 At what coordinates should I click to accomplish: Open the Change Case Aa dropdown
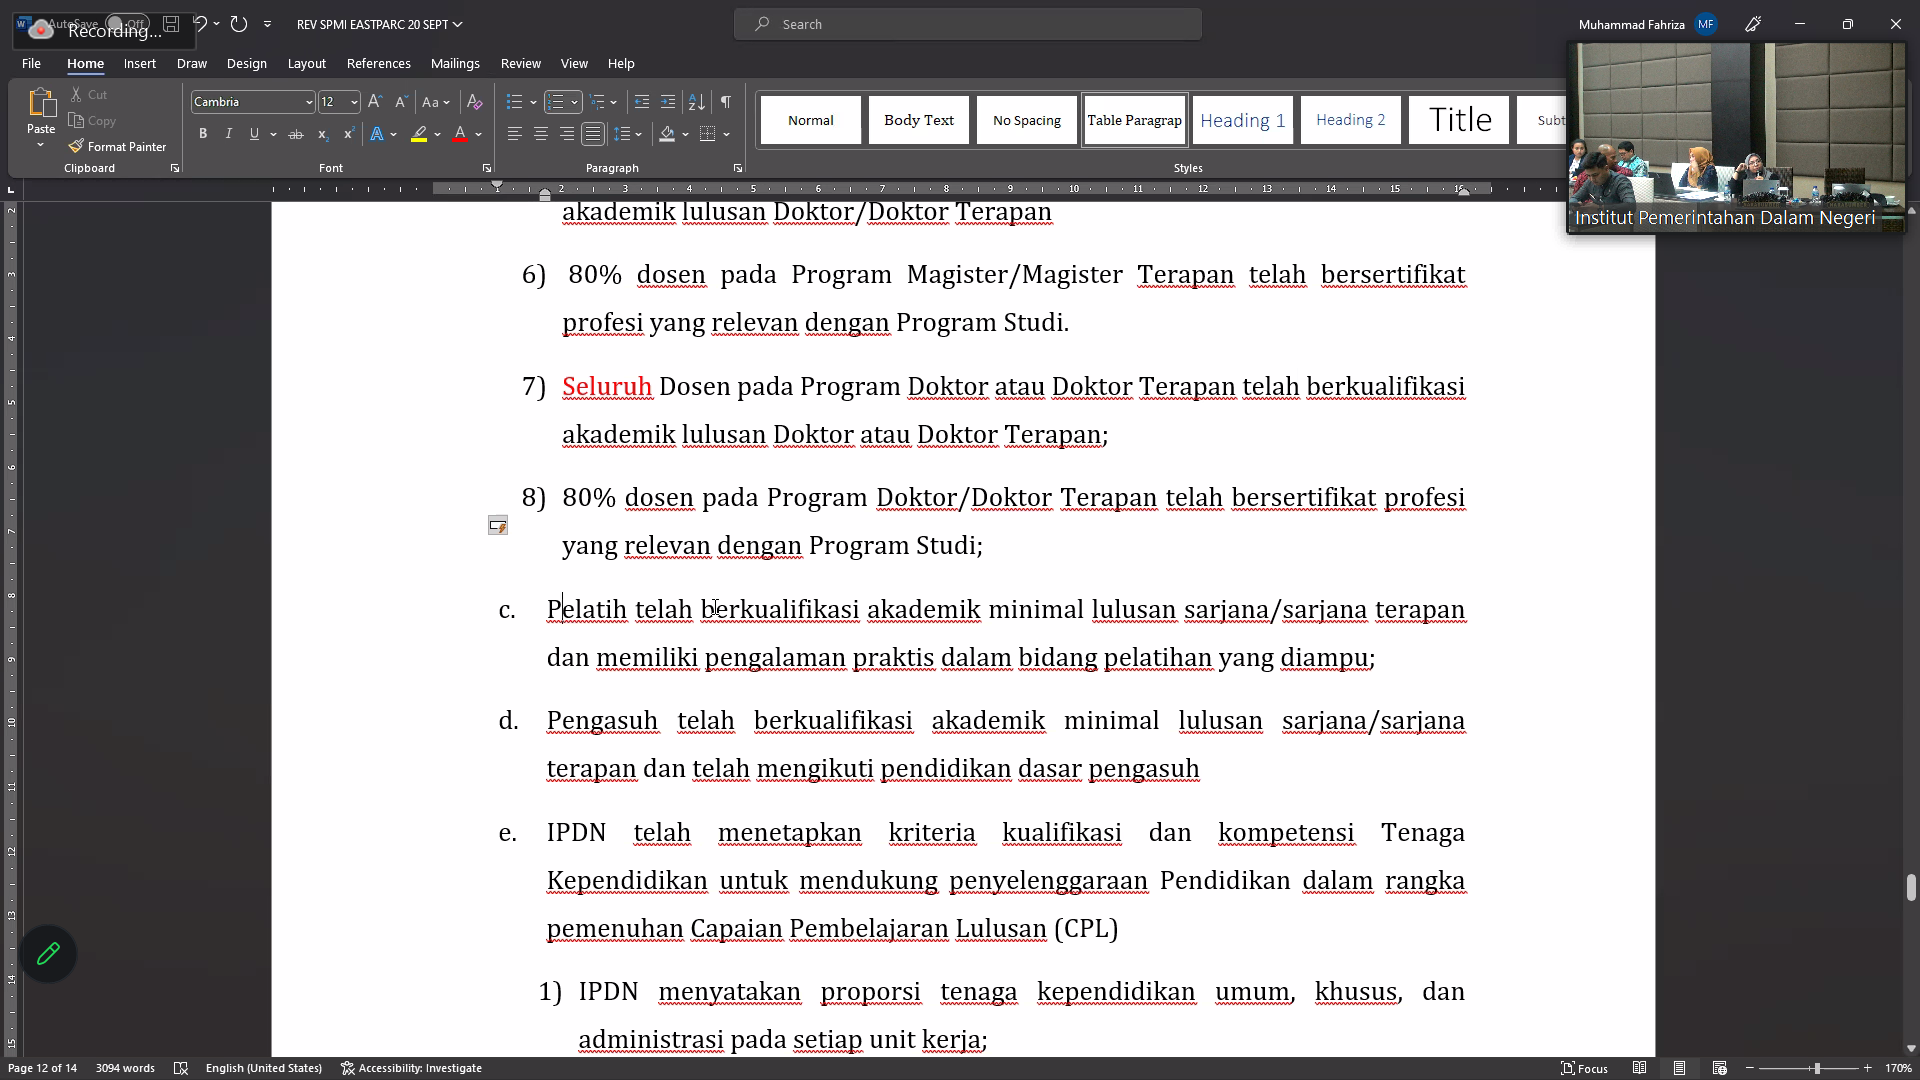[436, 102]
